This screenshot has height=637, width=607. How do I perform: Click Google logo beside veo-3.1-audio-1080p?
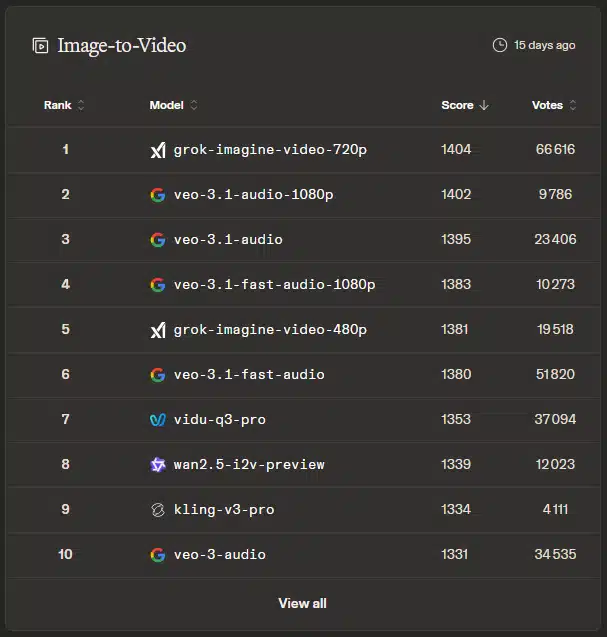pyautogui.click(x=157, y=195)
